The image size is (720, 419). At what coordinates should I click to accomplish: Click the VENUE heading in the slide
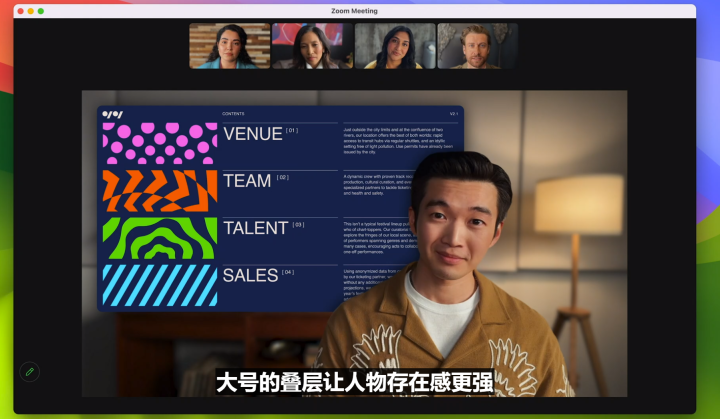pyautogui.click(x=253, y=134)
